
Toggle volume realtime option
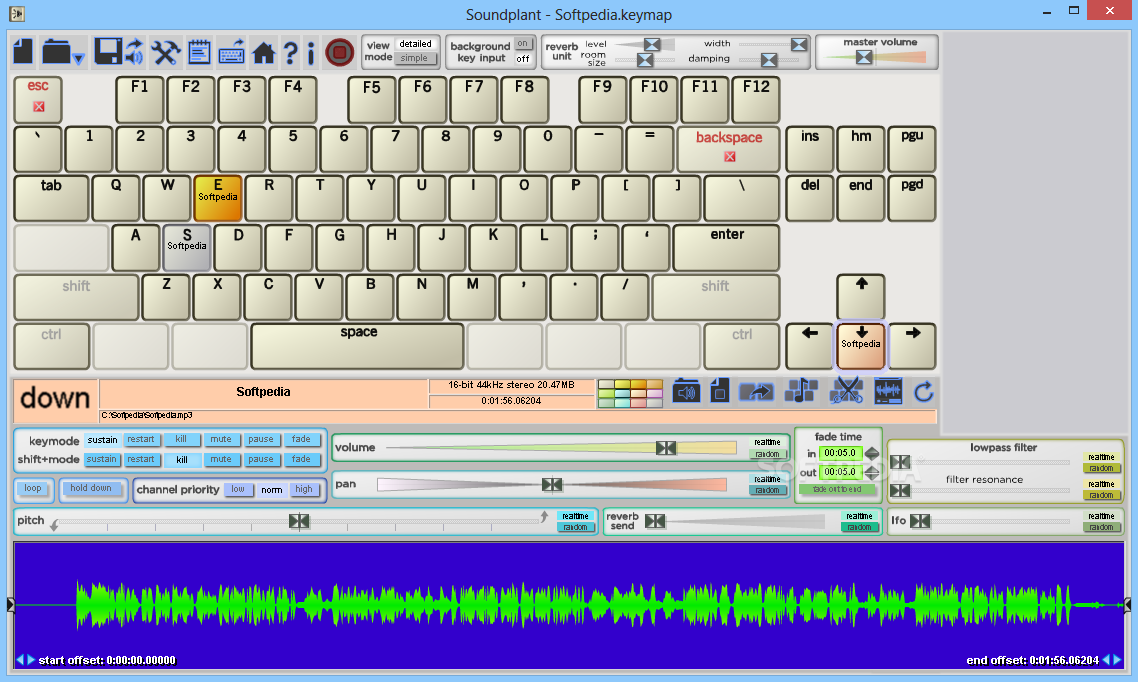coord(767,442)
